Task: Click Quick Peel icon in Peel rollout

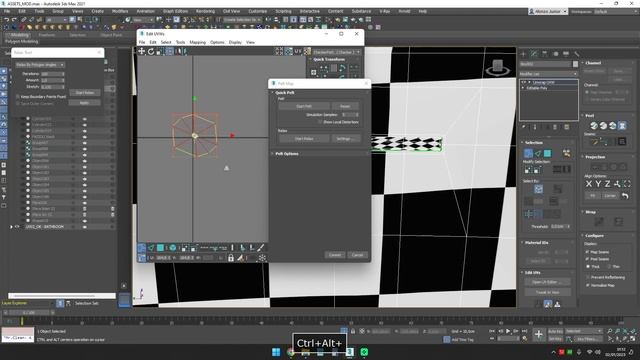Action: [x=594, y=126]
